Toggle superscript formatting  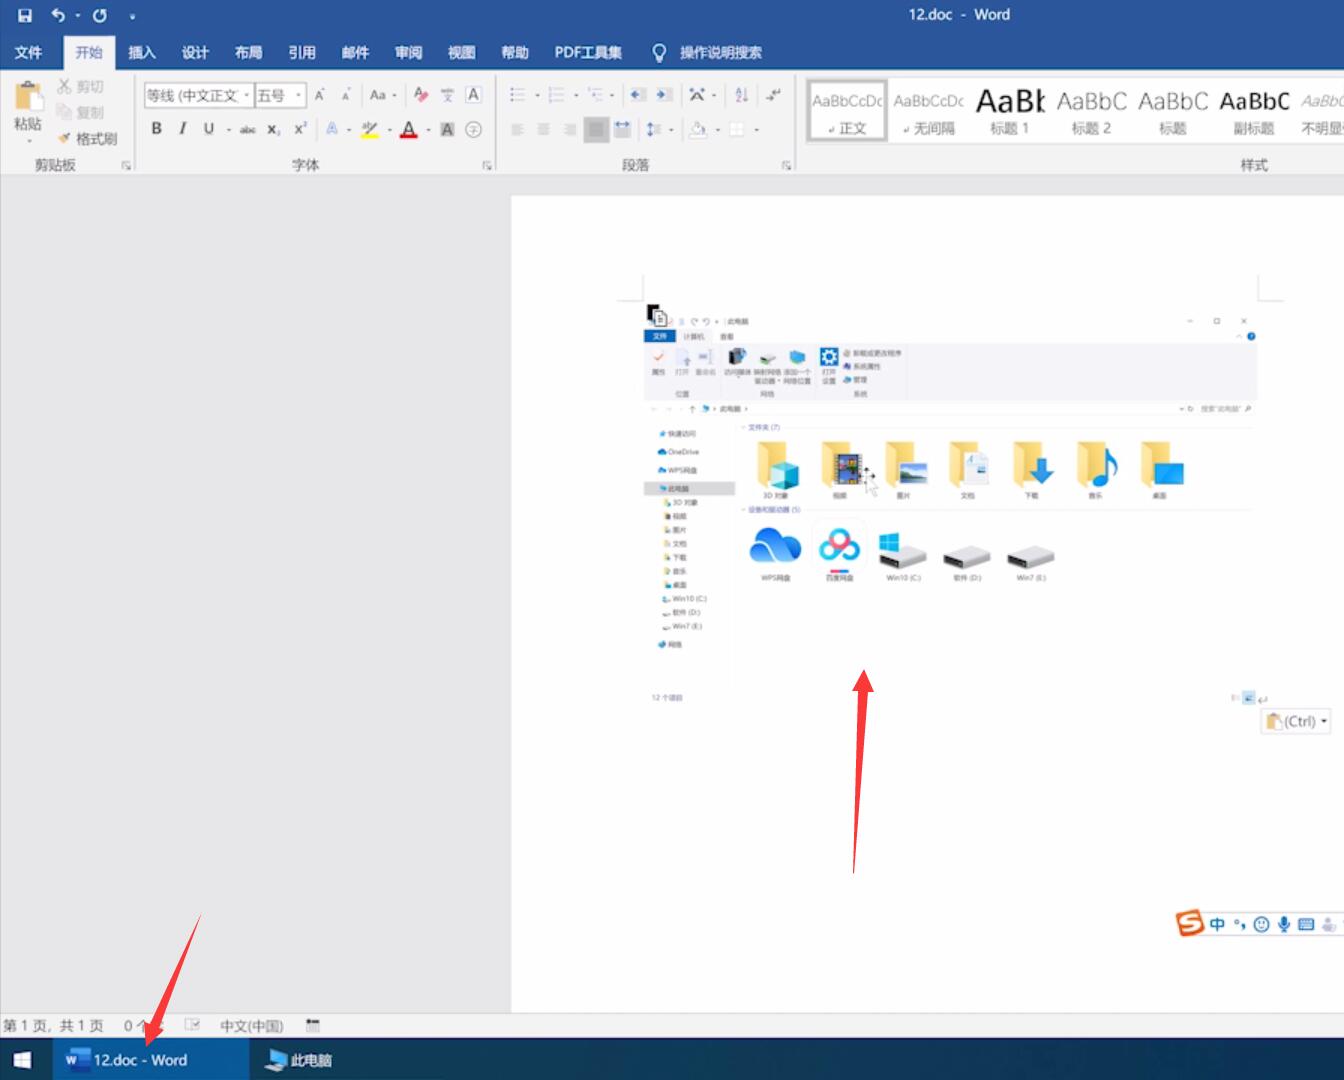(300, 129)
